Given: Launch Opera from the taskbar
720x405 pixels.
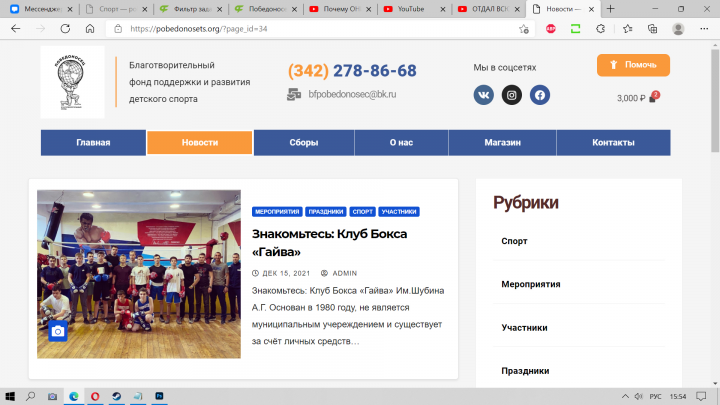Looking at the screenshot, I should coord(95,396).
